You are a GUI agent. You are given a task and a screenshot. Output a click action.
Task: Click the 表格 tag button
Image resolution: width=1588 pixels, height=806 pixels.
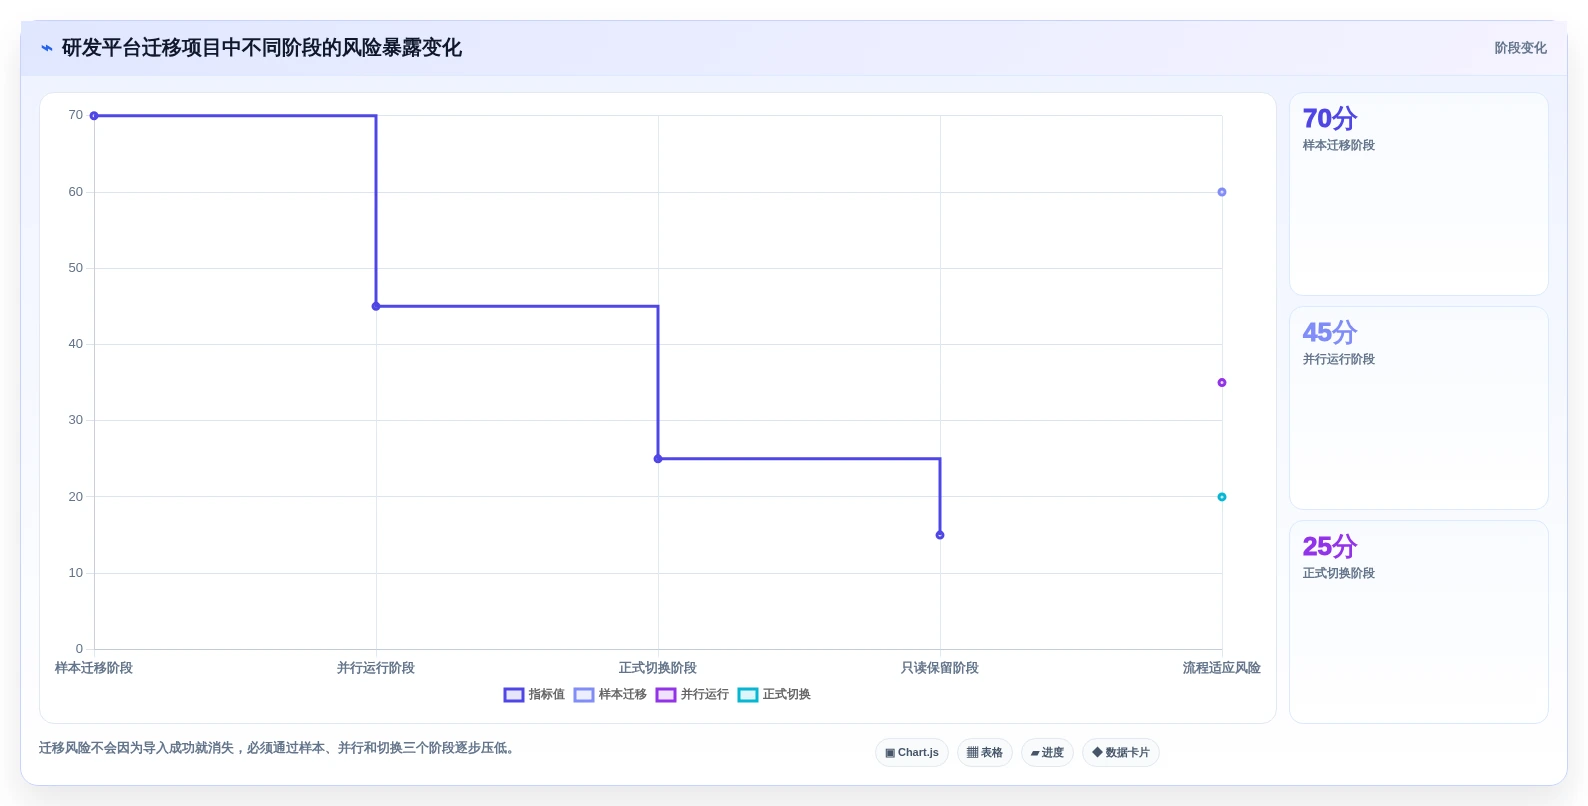[985, 753]
